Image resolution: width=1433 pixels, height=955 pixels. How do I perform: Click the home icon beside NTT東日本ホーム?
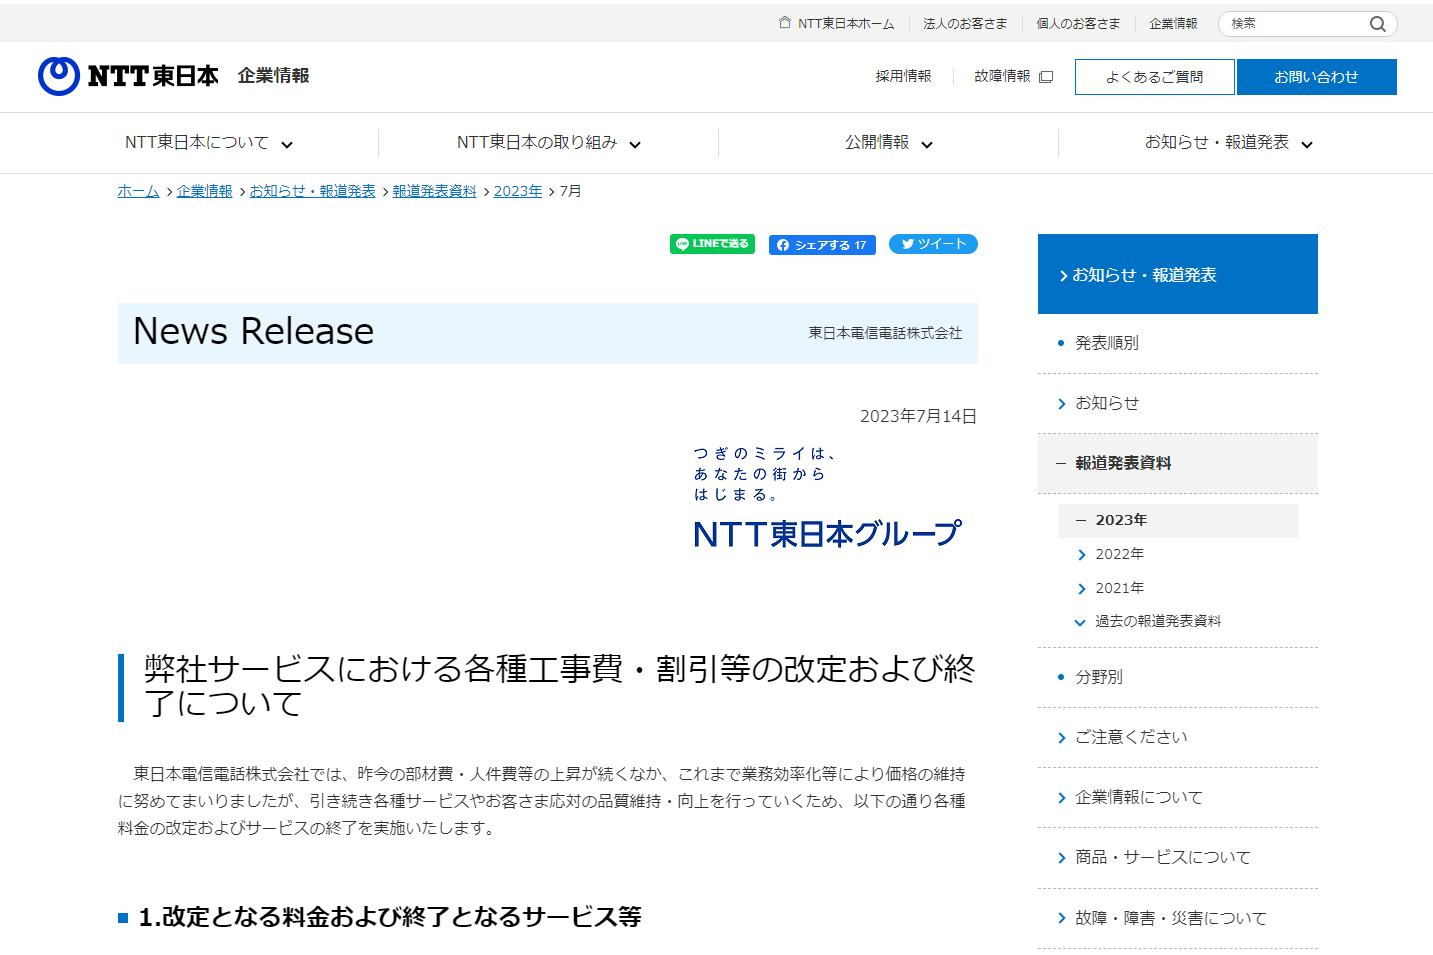coord(785,22)
